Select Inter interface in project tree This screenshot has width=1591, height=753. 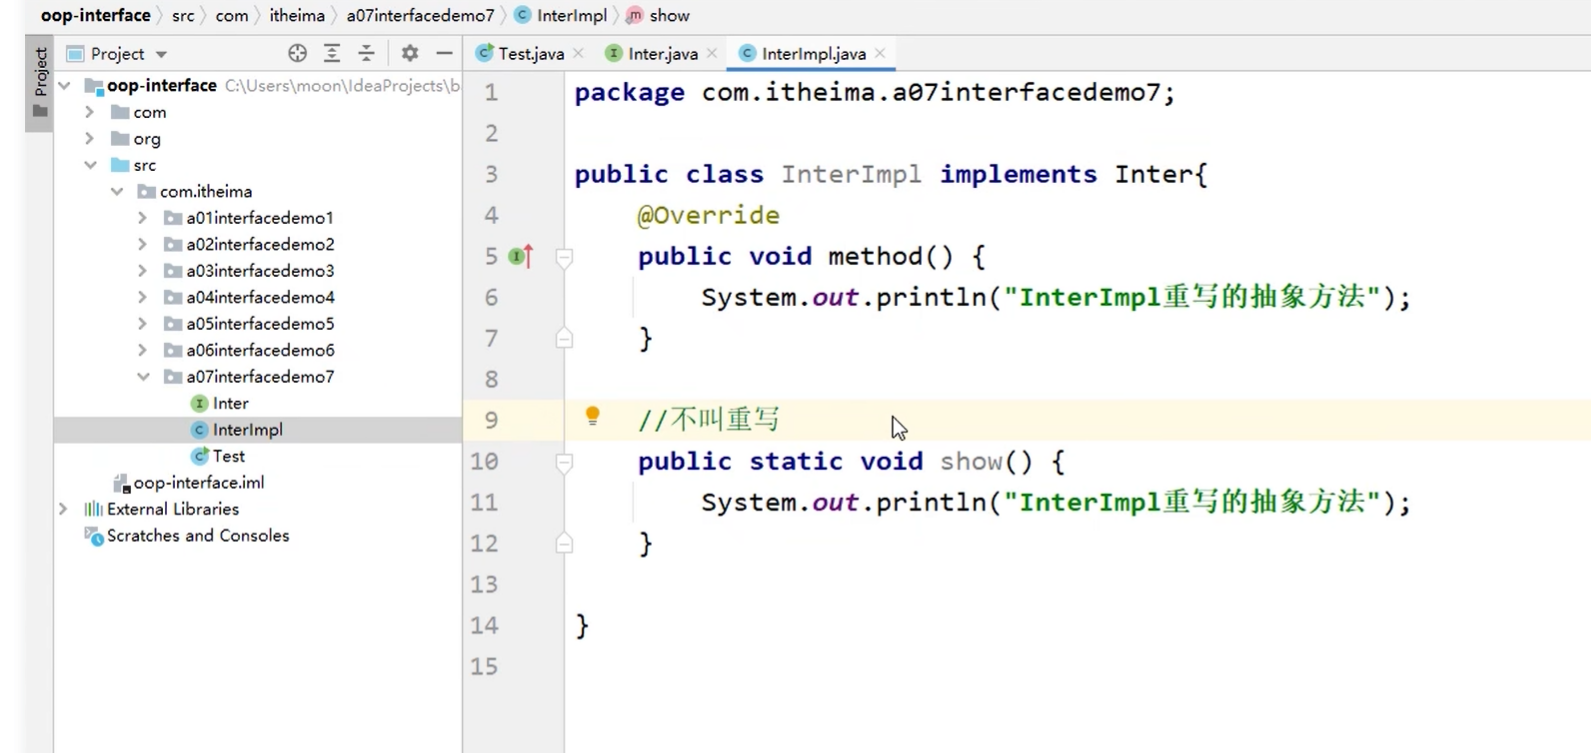(230, 403)
